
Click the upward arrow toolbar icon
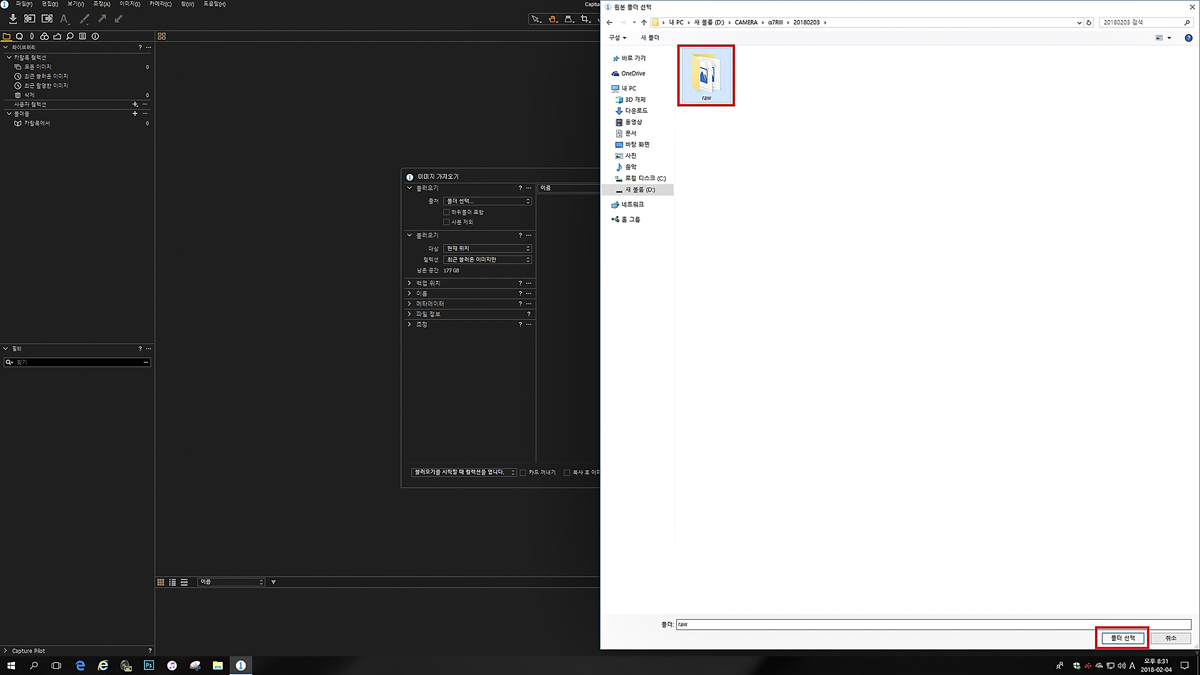tap(101, 19)
